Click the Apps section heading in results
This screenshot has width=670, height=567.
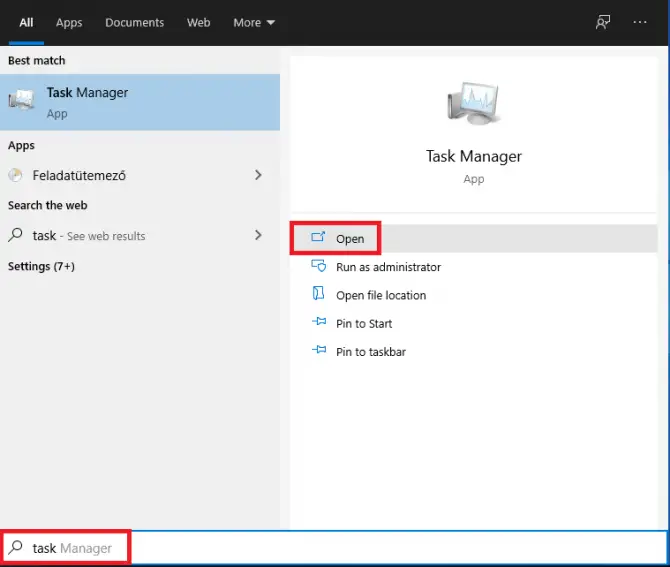21,146
